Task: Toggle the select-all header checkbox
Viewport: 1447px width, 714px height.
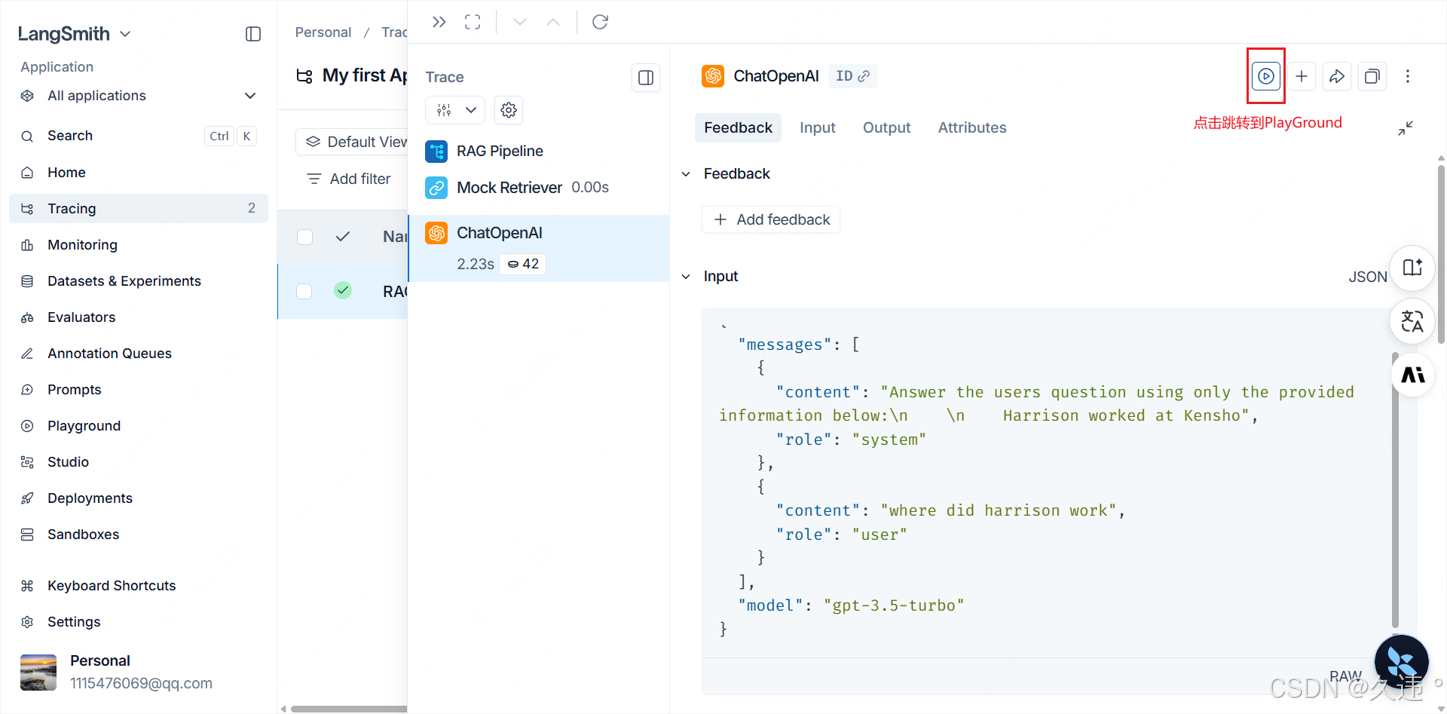Action: point(305,237)
